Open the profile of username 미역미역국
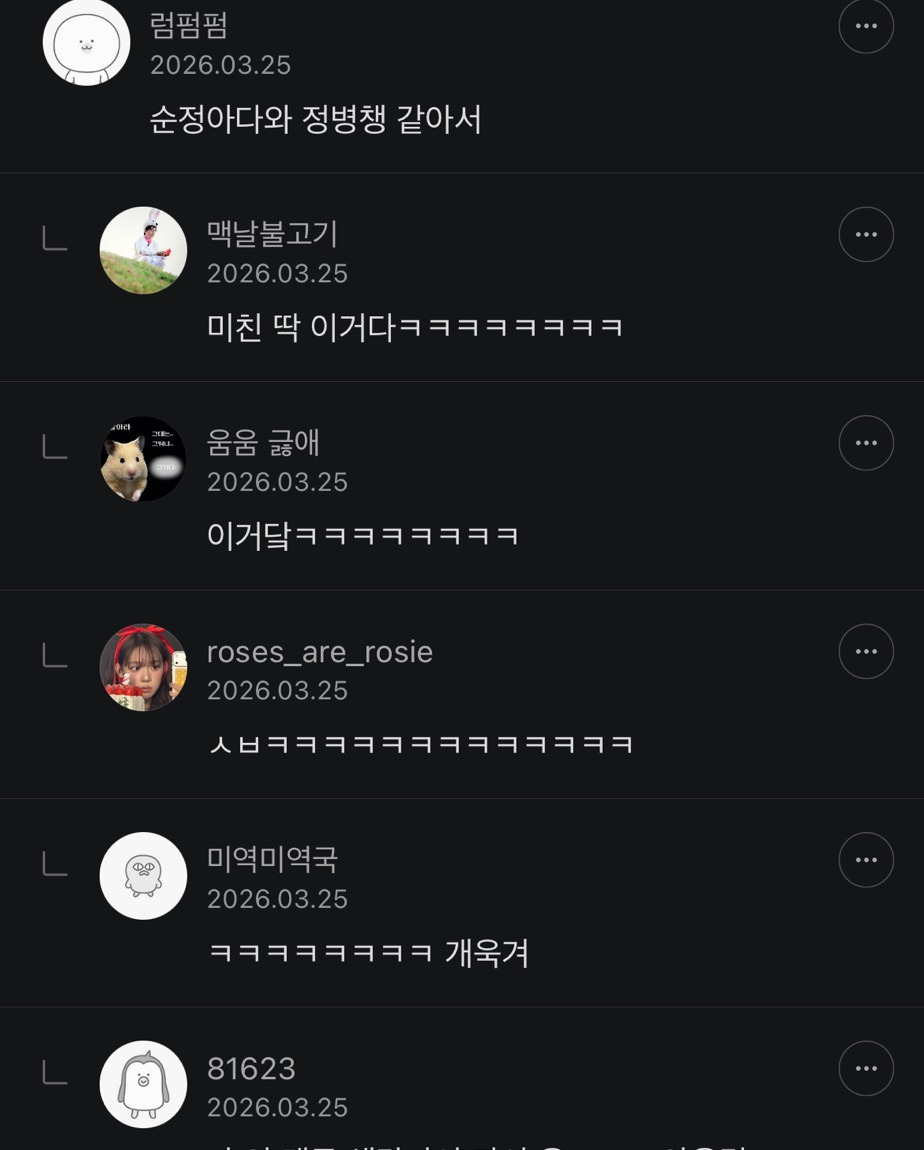 tap(272, 859)
